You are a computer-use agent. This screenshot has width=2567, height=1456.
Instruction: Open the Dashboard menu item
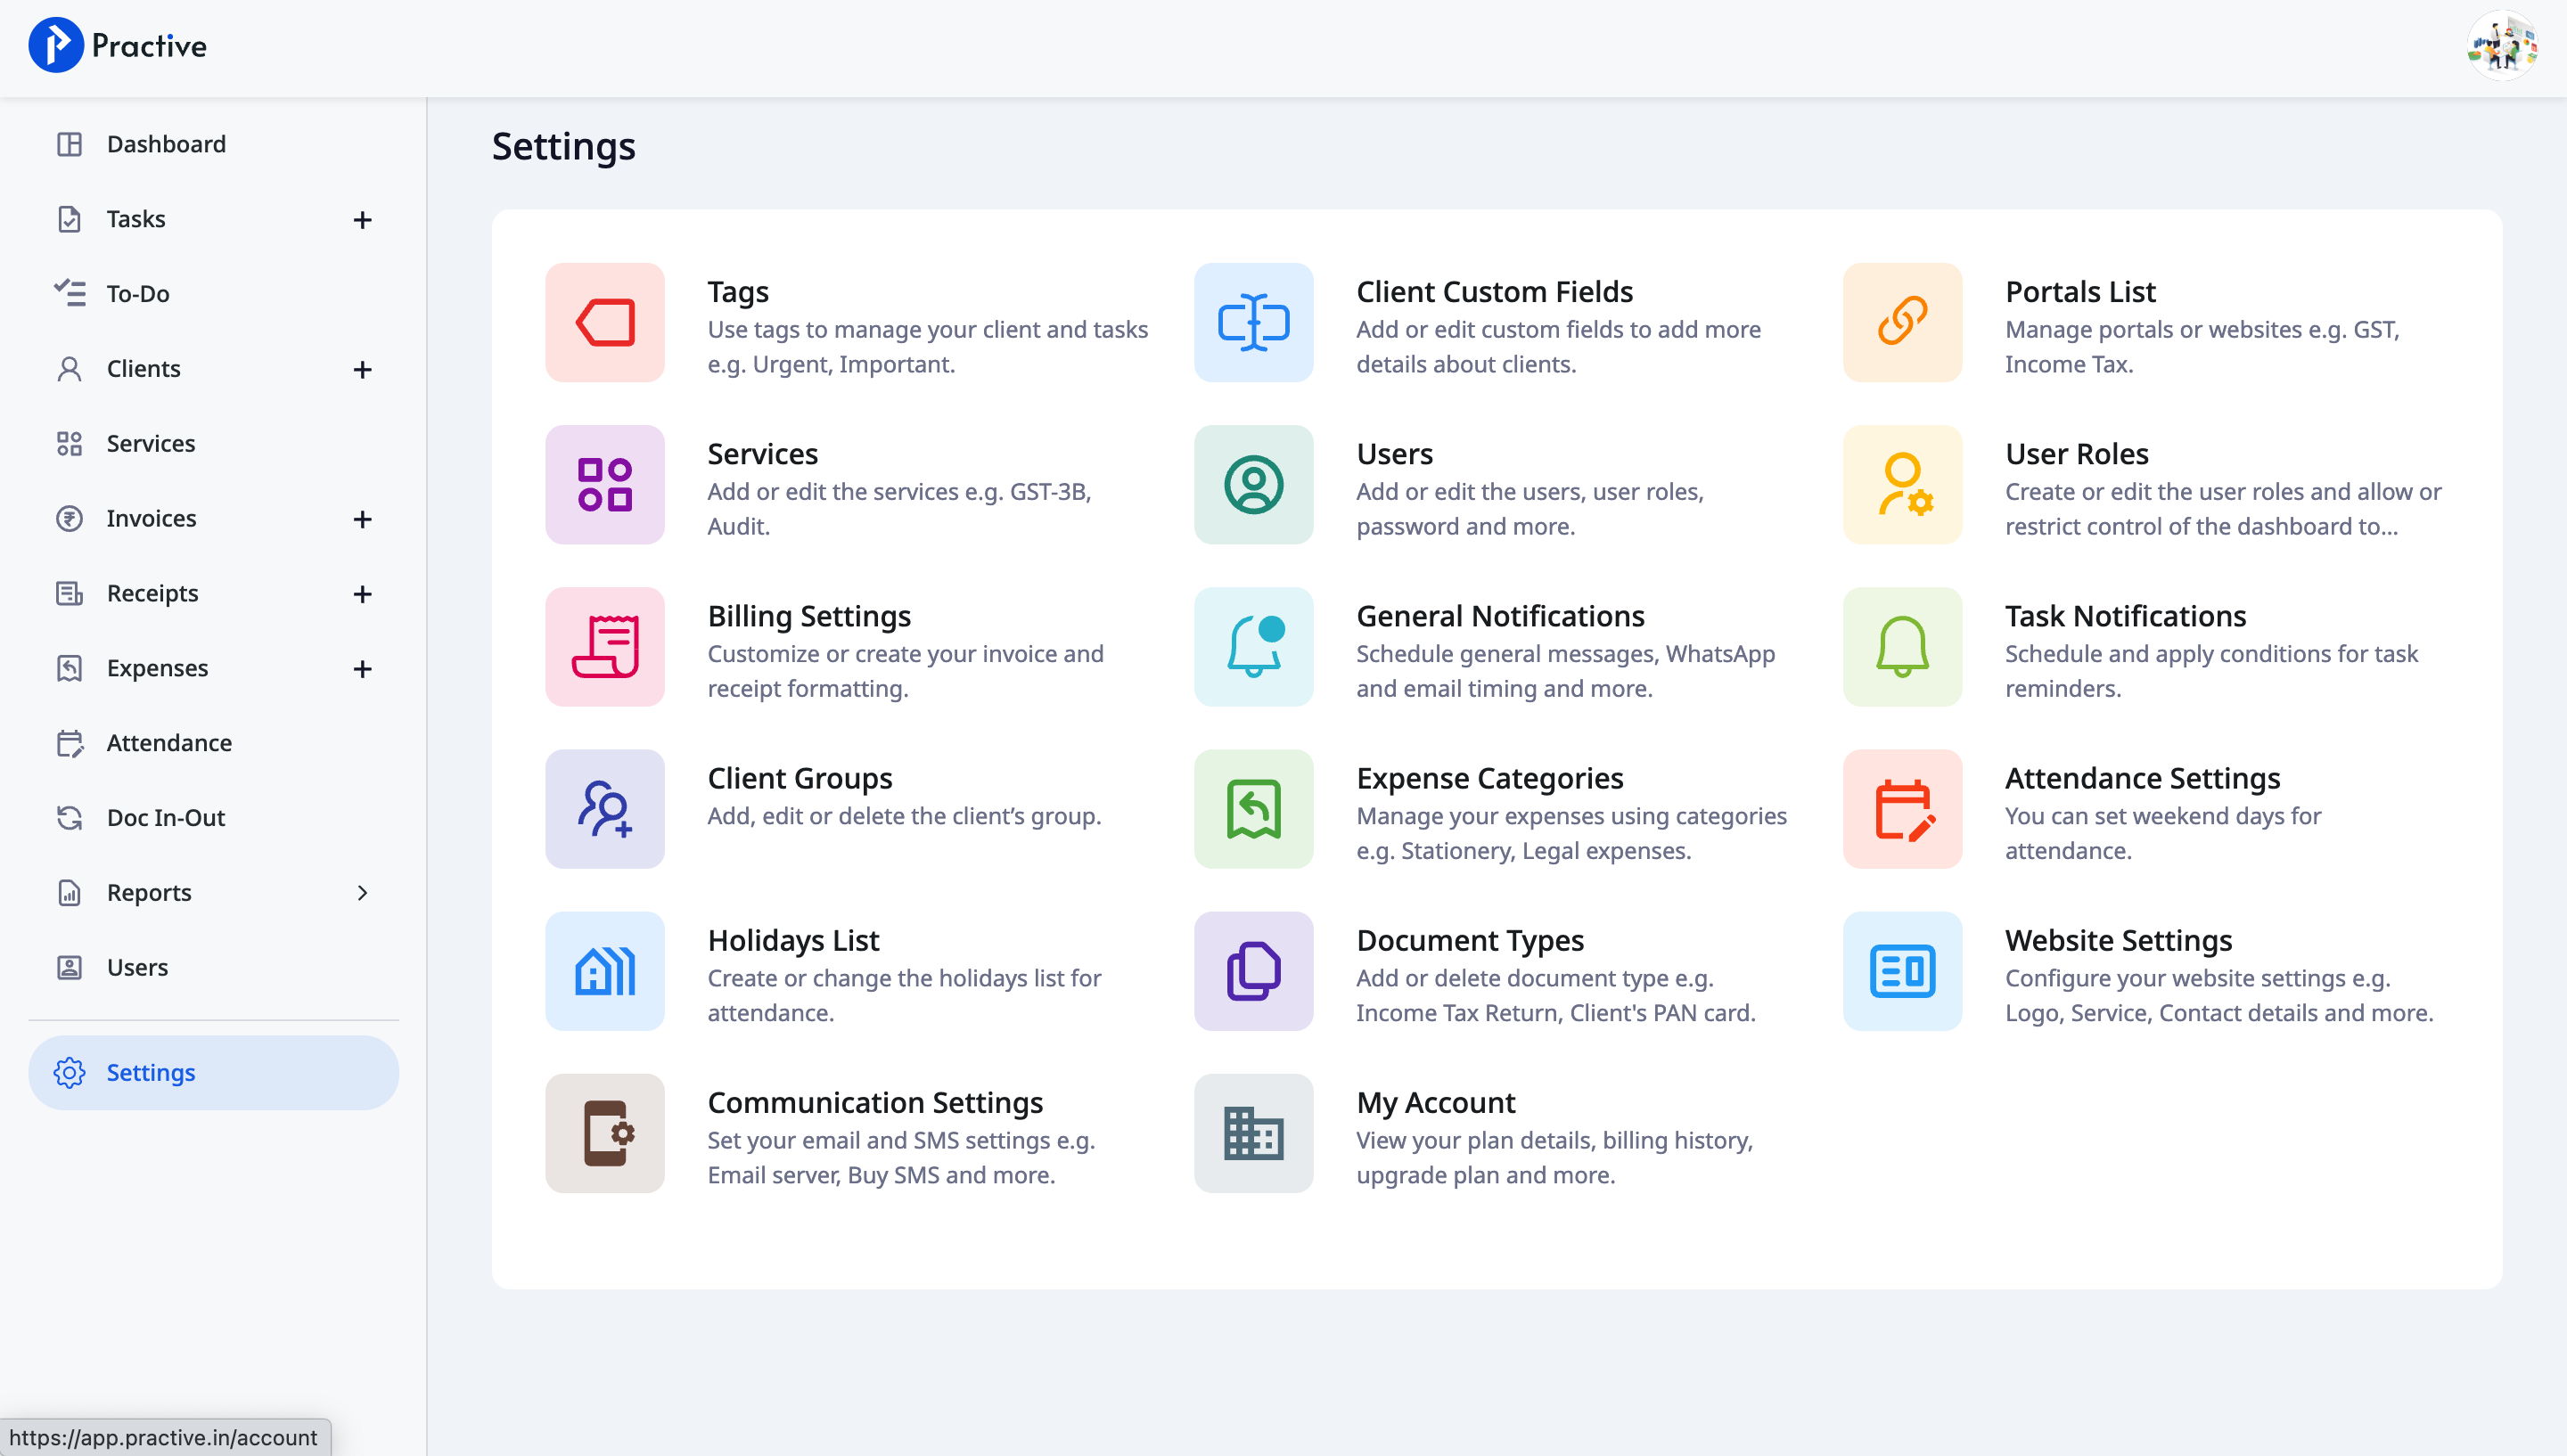[x=166, y=143]
